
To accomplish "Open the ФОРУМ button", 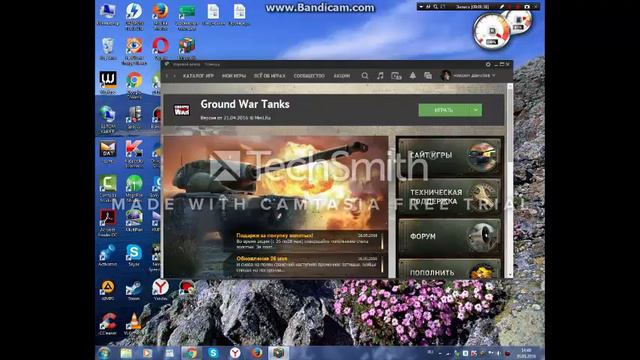I will tap(450, 236).
